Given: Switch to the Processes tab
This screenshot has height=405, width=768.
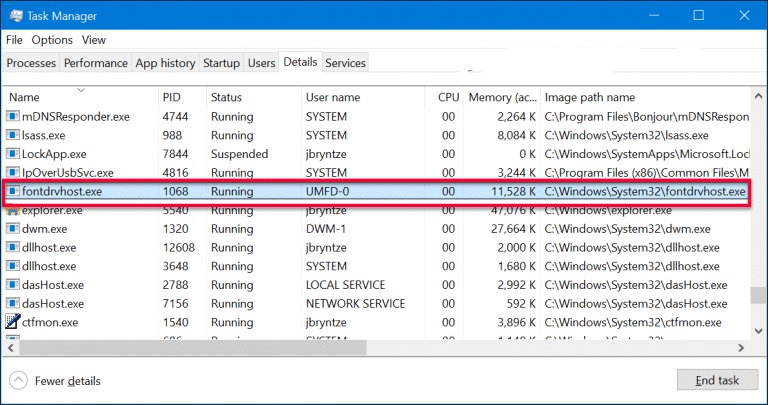Looking at the screenshot, I should 31,63.
